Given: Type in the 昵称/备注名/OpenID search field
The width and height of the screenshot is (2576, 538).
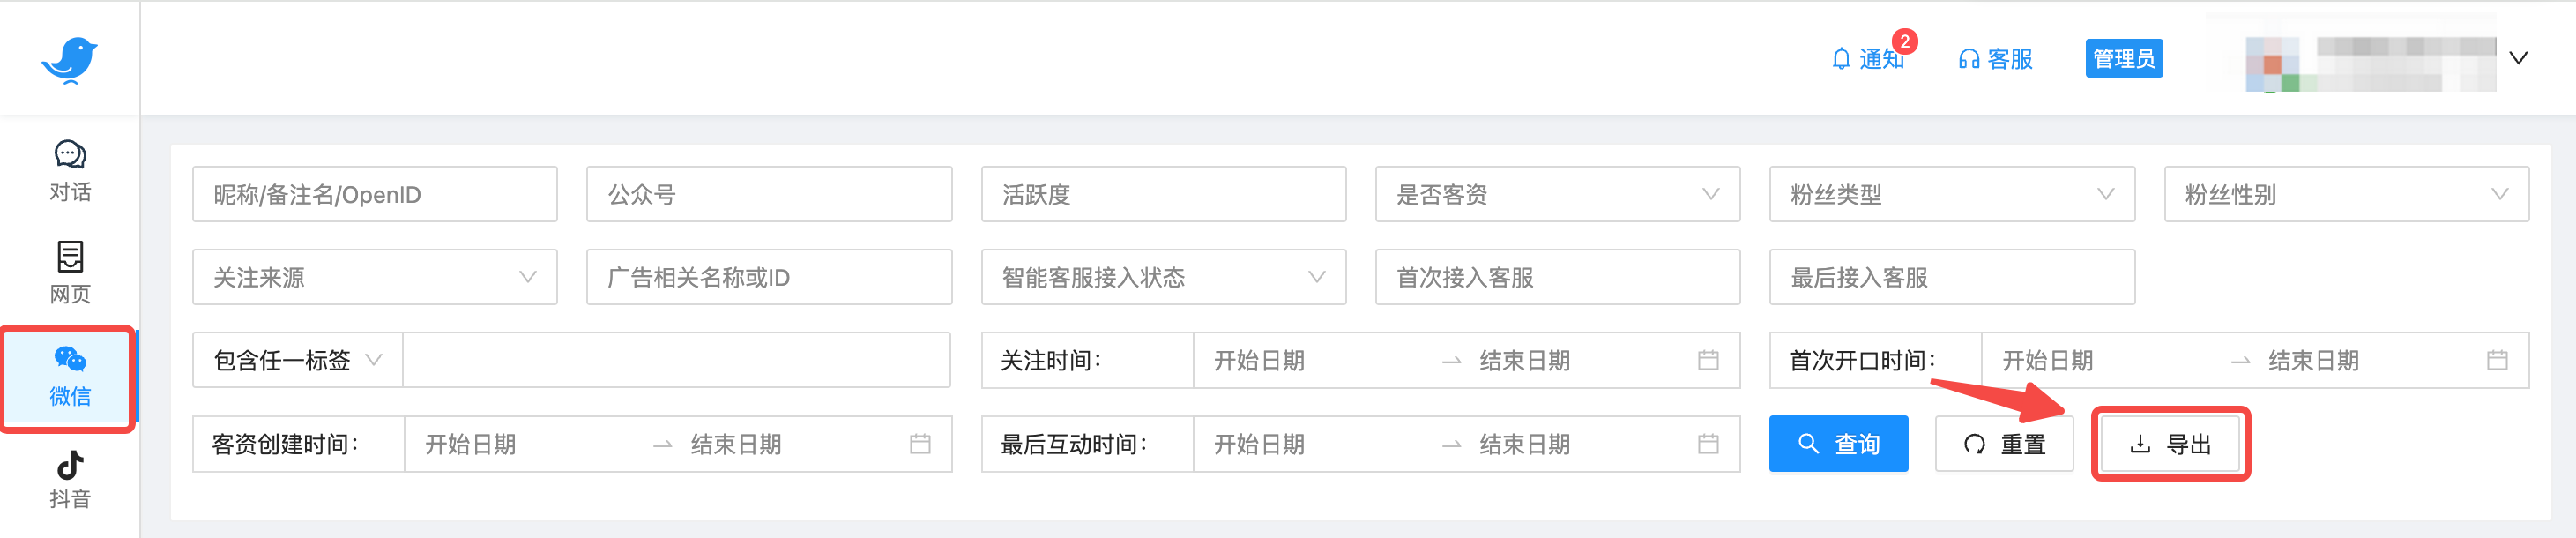Looking at the screenshot, I should pyautogui.click(x=375, y=194).
